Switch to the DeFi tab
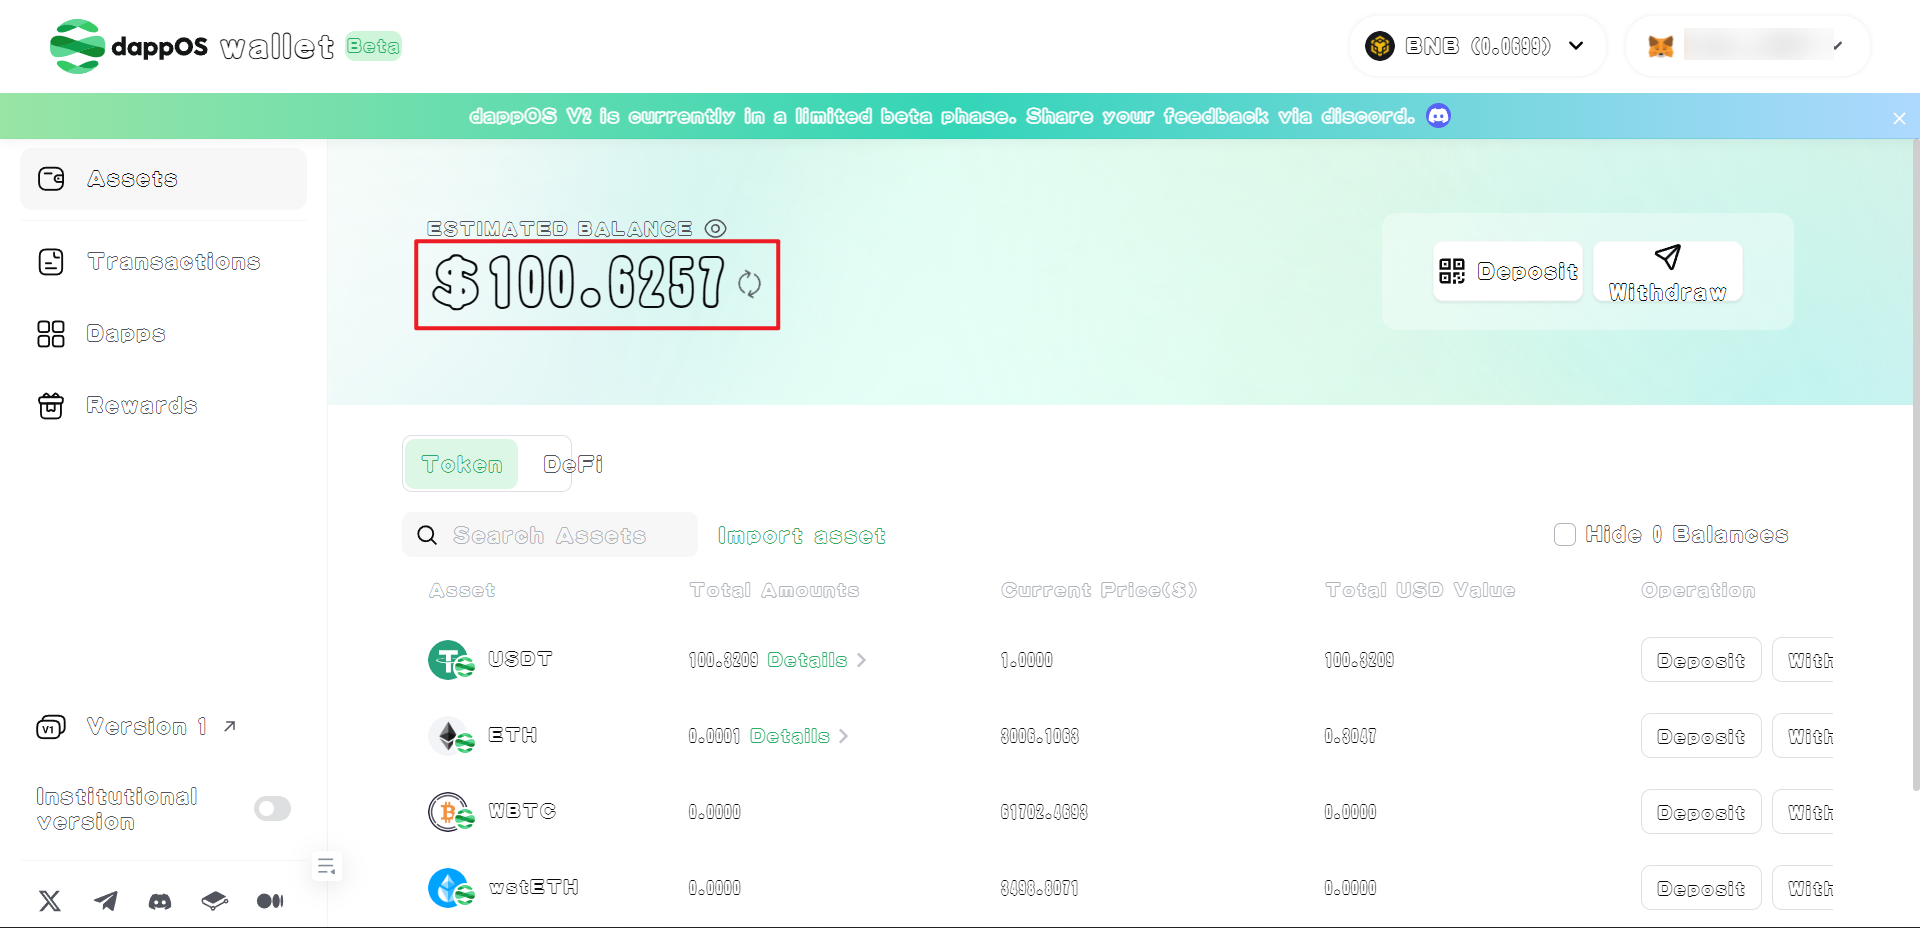The image size is (1920, 928). tap(572, 464)
